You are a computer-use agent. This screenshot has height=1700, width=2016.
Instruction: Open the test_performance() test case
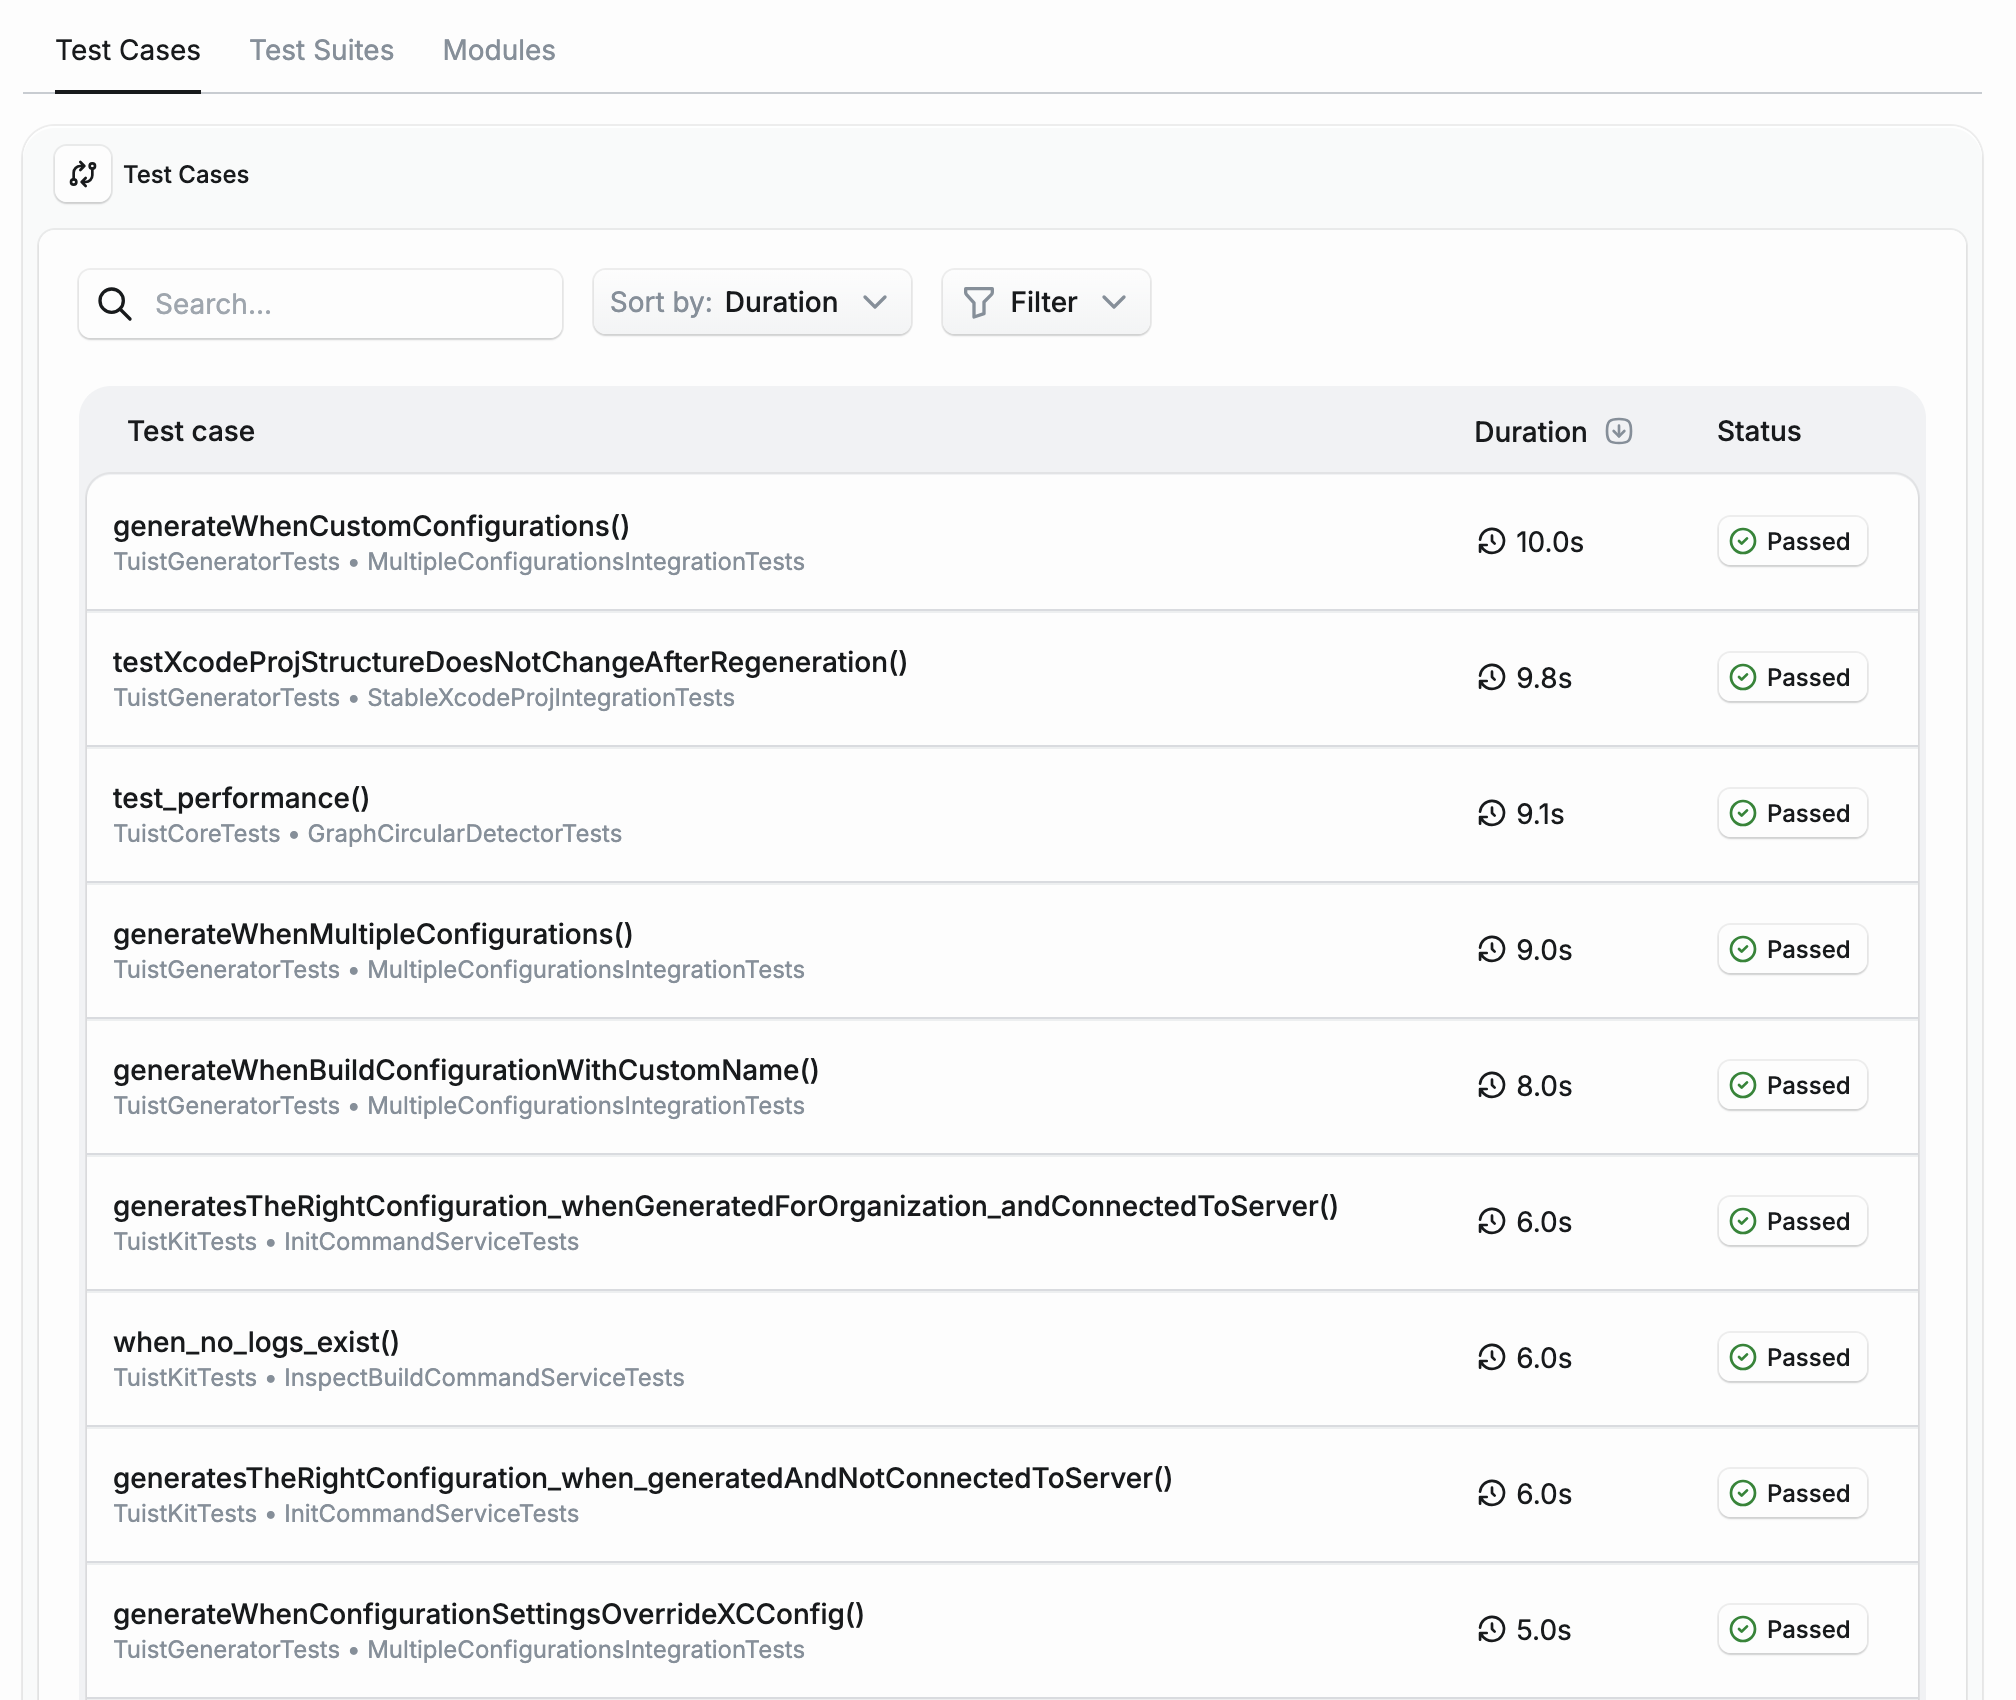pyautogui.click(x=241, y=798)
